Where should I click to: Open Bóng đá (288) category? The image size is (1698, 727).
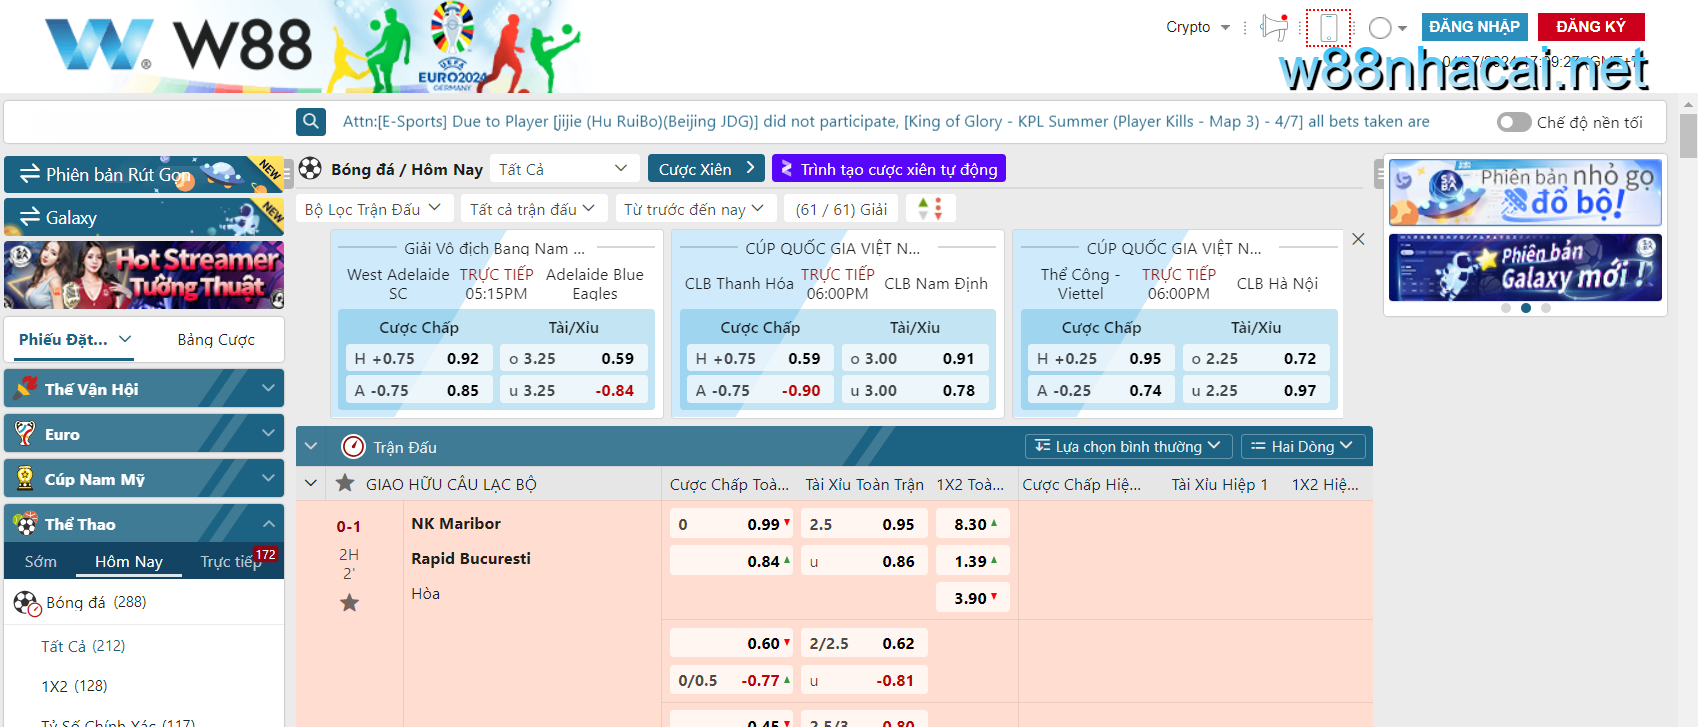(144, 602)
